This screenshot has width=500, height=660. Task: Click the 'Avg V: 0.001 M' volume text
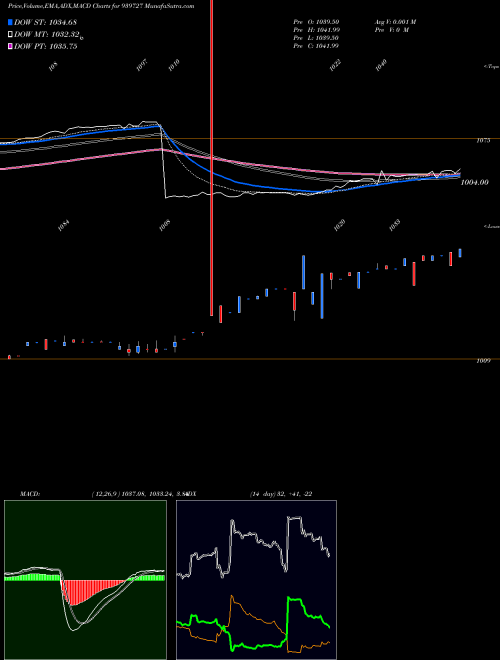click(x=395, y=22)
